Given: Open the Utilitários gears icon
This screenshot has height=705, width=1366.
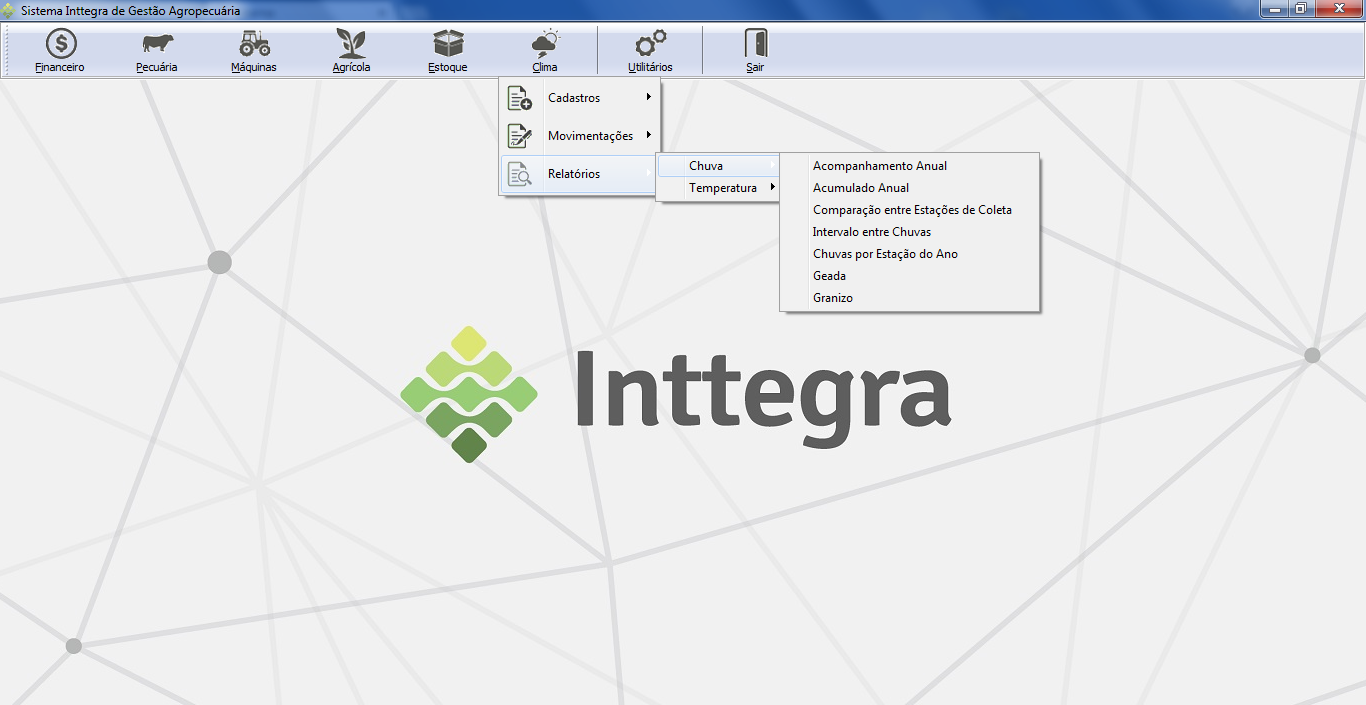Looking at the screenshot, I should pyautogui.click(x=650, y=44).
